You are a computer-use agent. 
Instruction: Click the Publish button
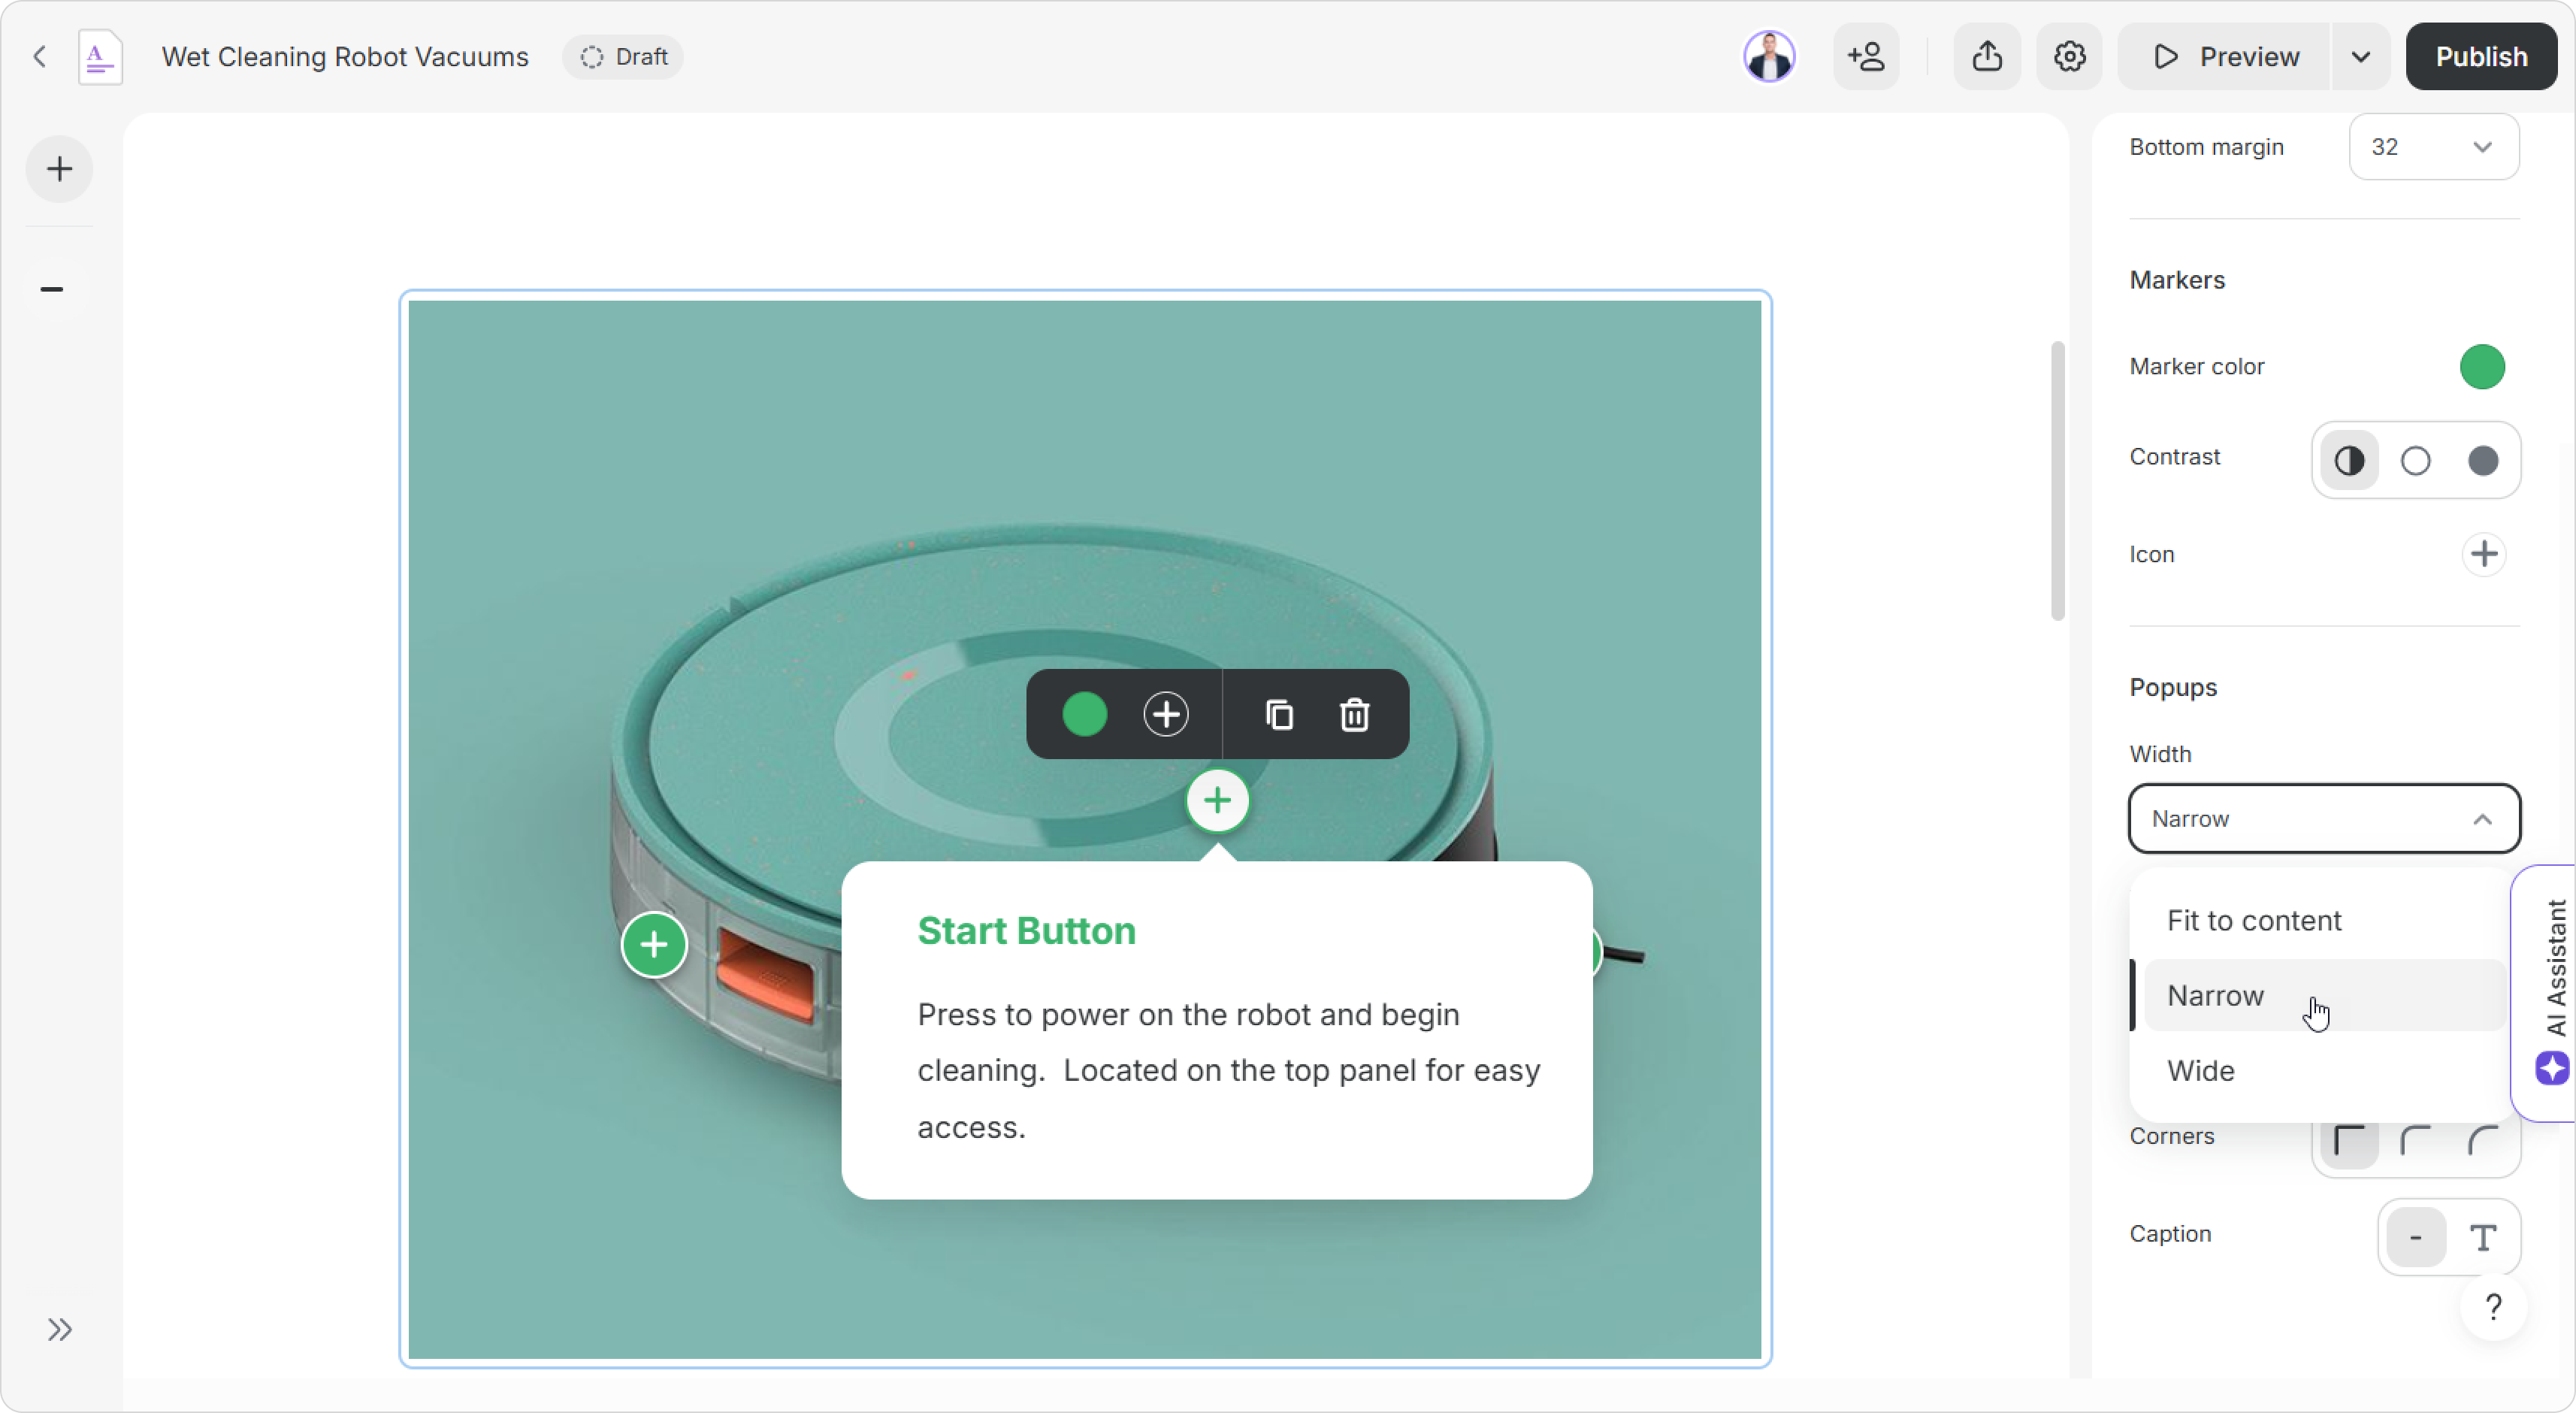pyautogui.click(x=2481, y=57)
